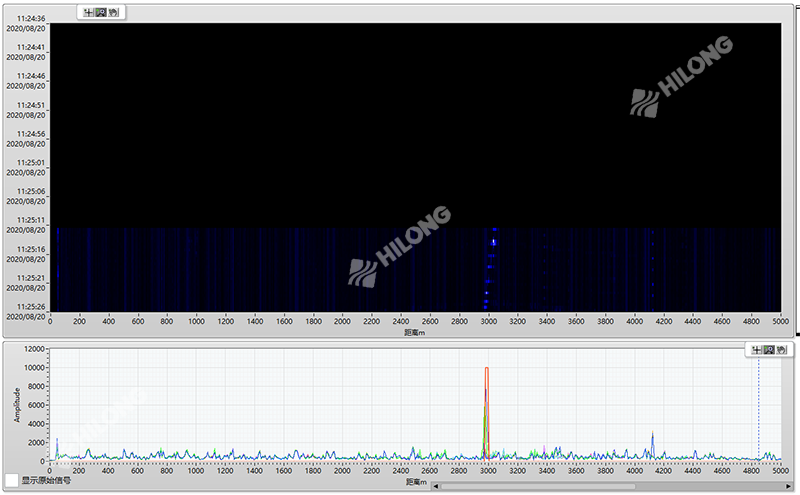Click the 10000 amplitude axis value

[35, 368]
